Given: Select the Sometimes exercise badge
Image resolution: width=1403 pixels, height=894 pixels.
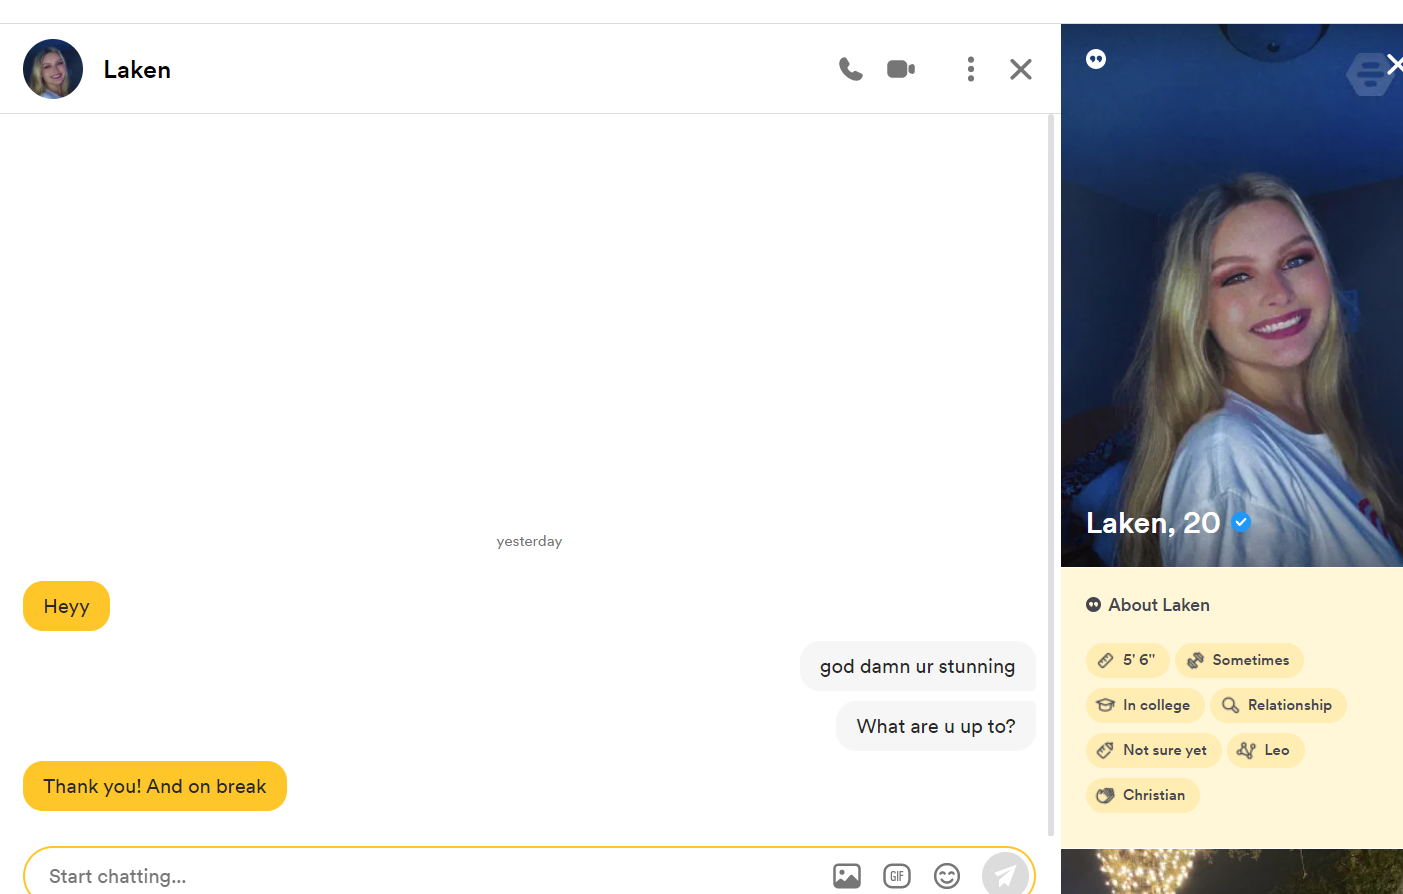Looking at the screenshot, I should coord(1239,660).
